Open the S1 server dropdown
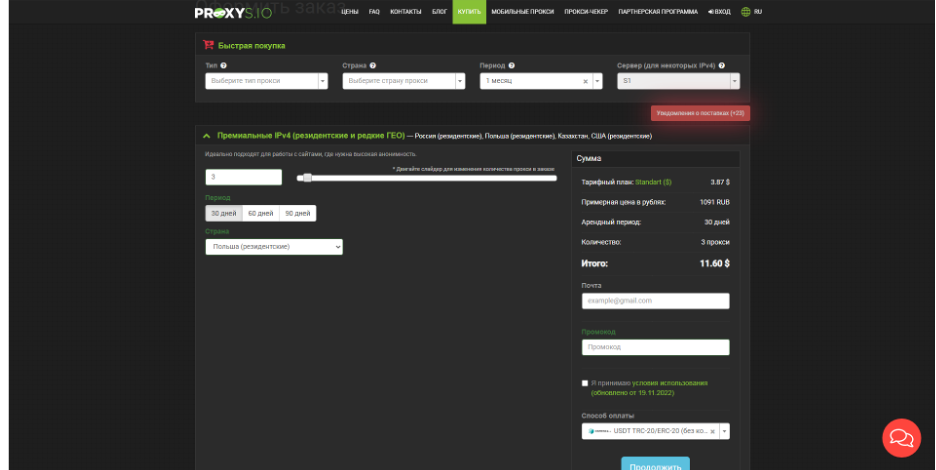The image size is (936, 470). point(678,81)
